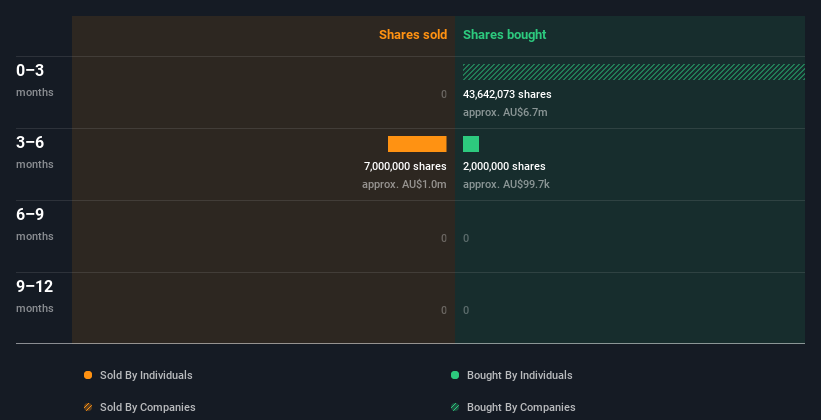Click the striped Sold By Companies legend icon
Screen dimensions: 821x420
88,407
